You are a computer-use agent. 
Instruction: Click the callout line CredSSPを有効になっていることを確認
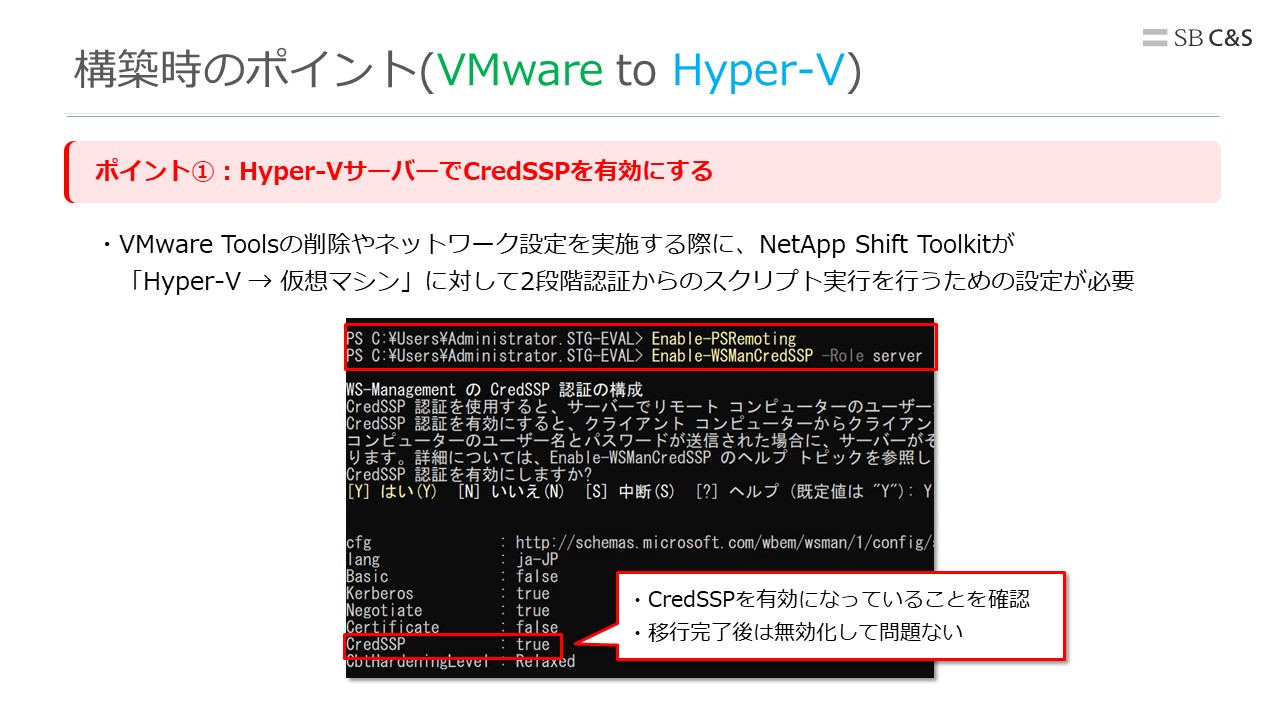coord(830,600)
